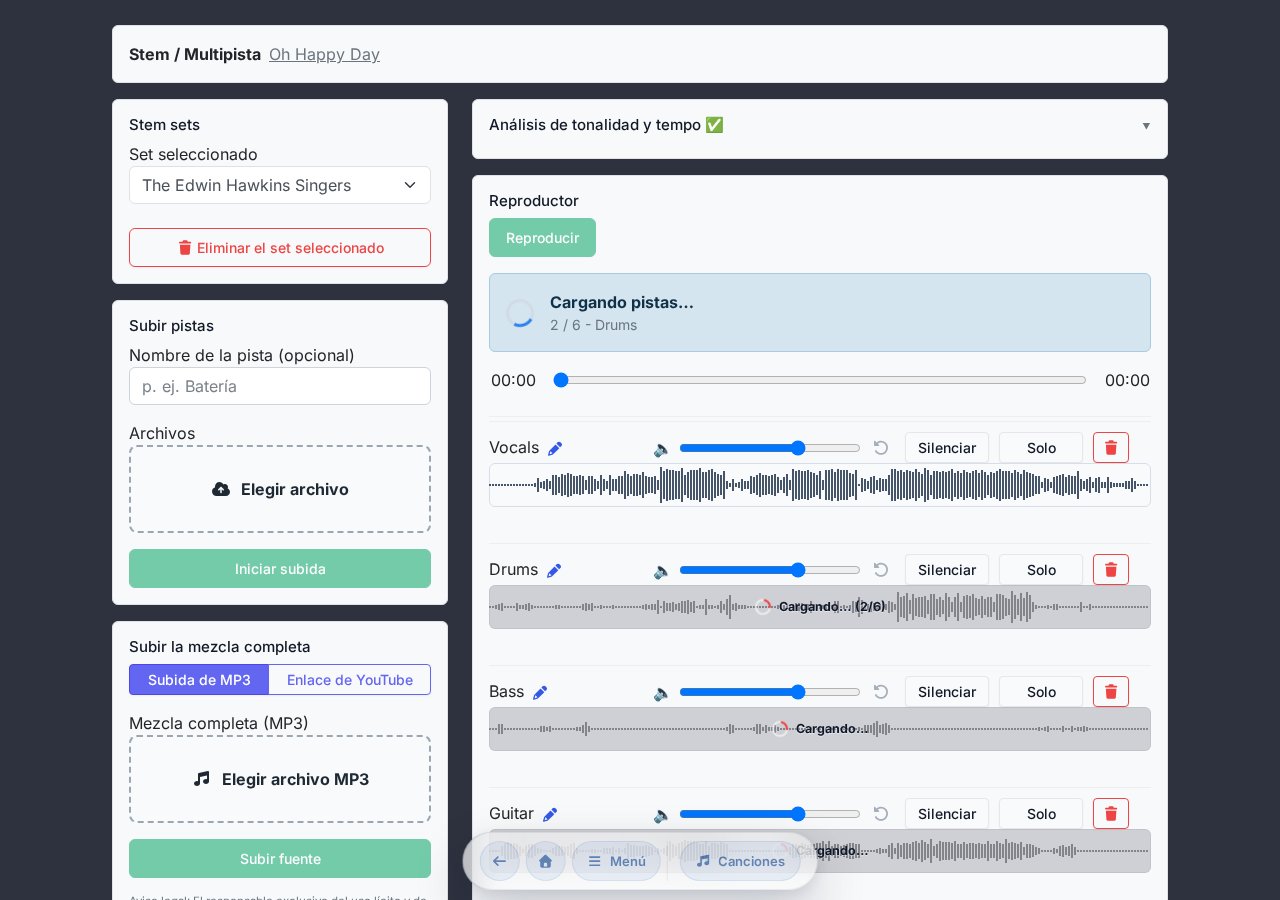Switch to Enlace de YouTube tab
The height and width of the screenshot is (900, 1280).
[x=350, y=679]
